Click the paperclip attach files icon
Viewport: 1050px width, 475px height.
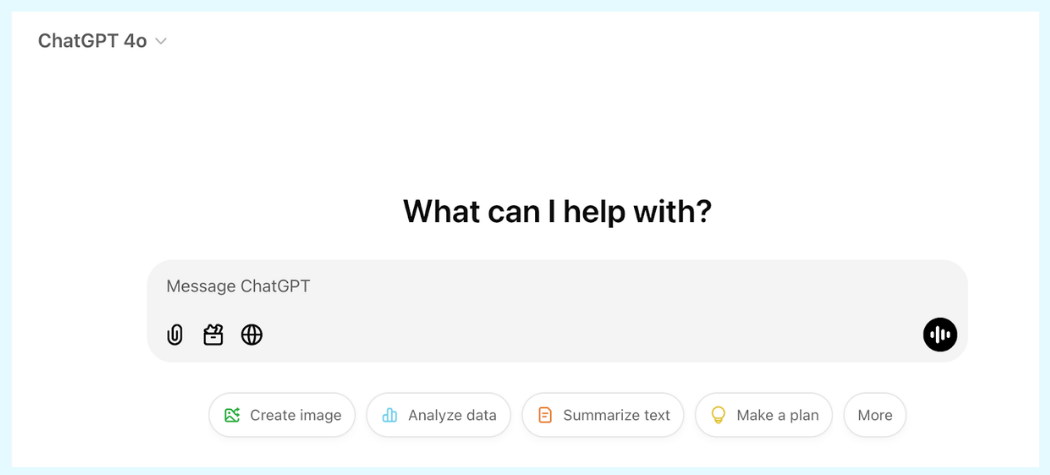click(175, 335)
